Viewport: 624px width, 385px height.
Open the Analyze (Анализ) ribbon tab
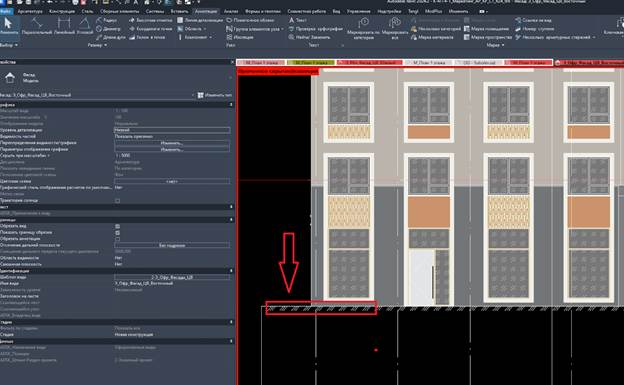[231, 12]
